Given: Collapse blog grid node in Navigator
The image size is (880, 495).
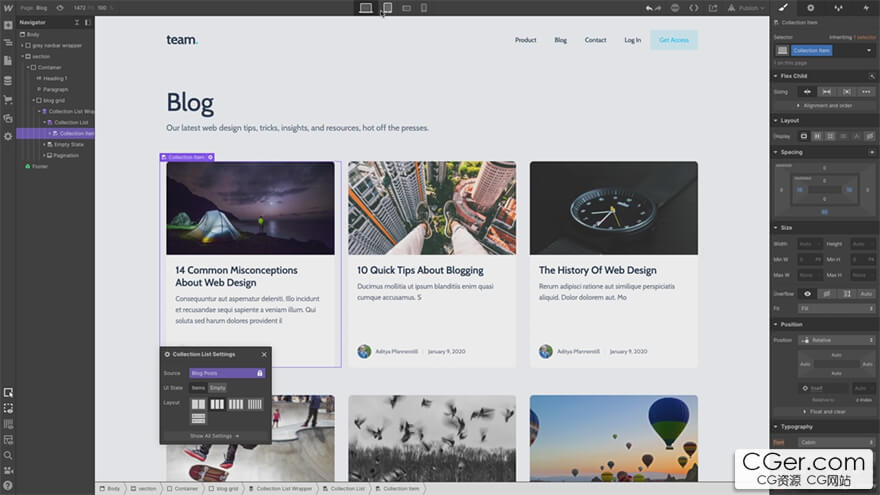Looking at the screenshot, I should click(x=33, y=100).
